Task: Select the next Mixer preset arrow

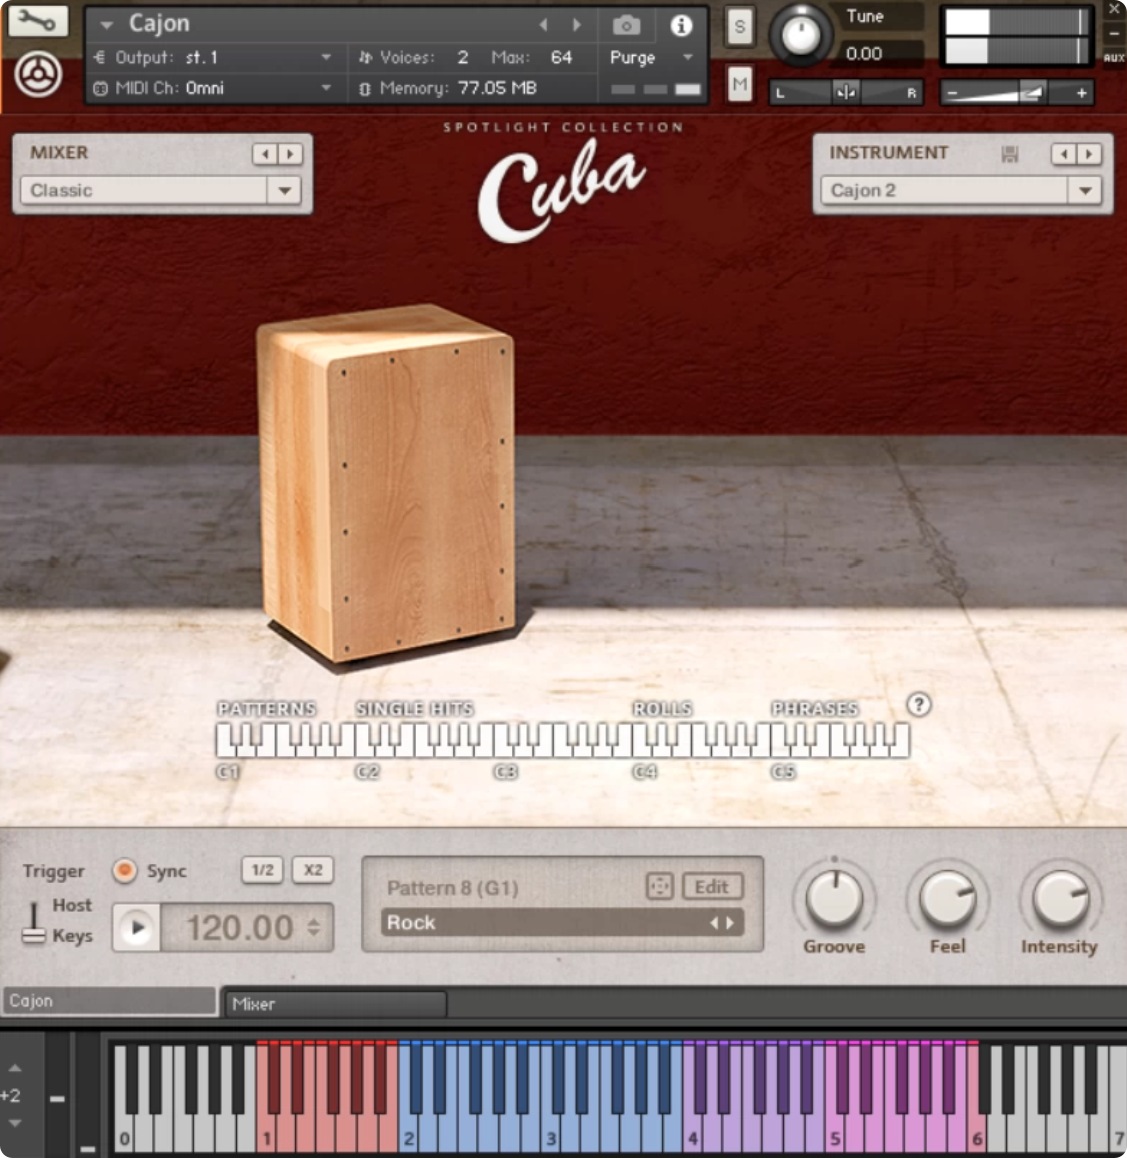Action: click(x=290, y=154)
